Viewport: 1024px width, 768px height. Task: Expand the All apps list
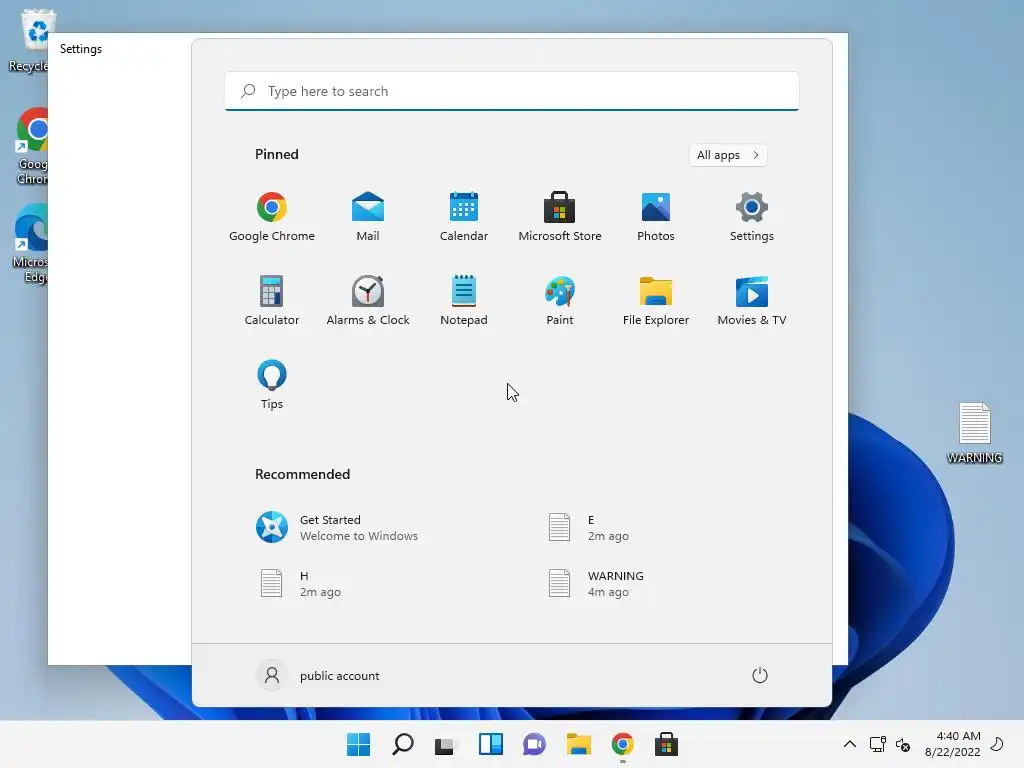pos(728,155)
